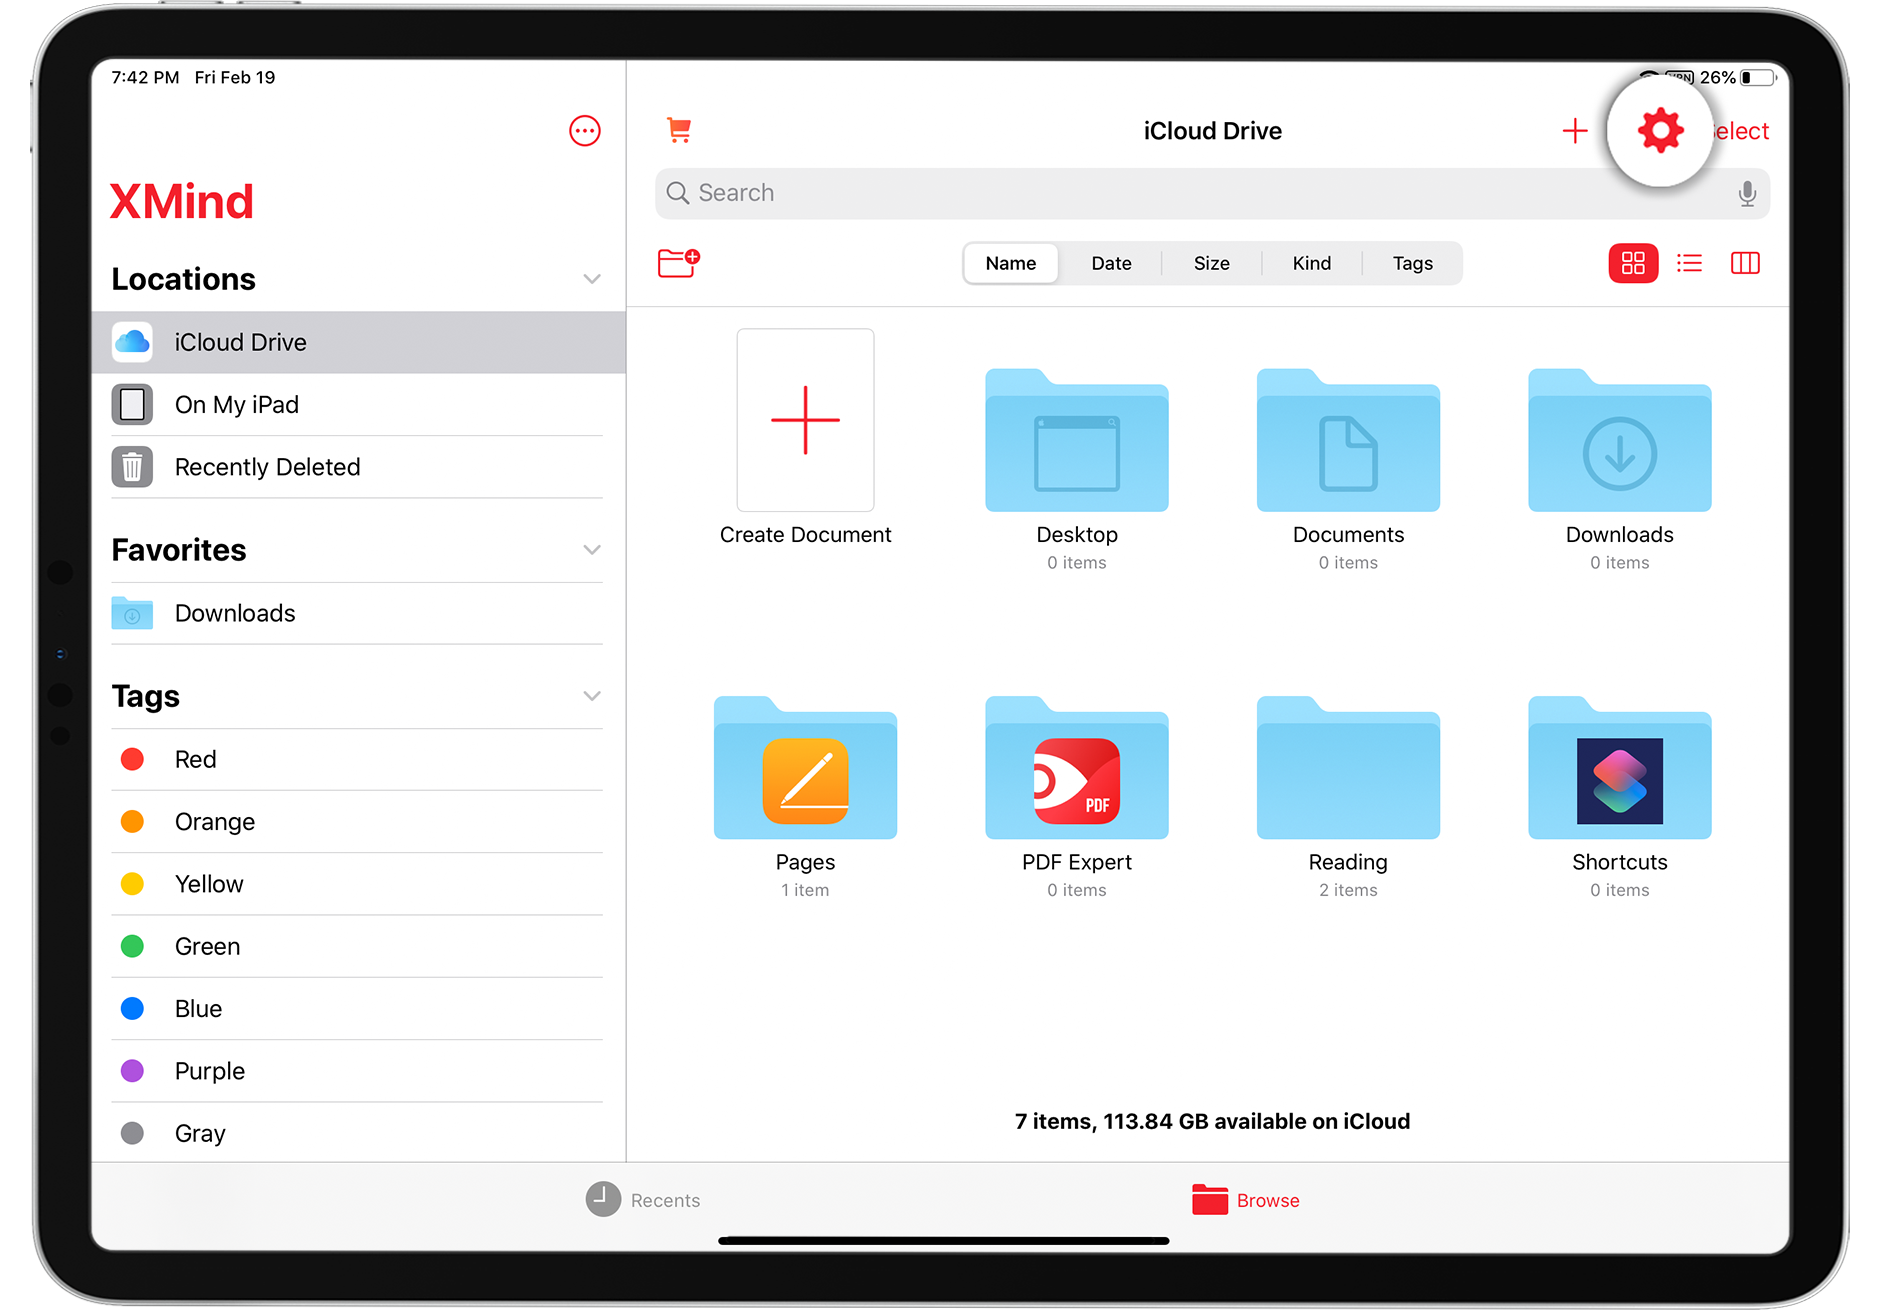Switch to Recents tab
Viewport: 1880px width, 1310px height.
643,1199
